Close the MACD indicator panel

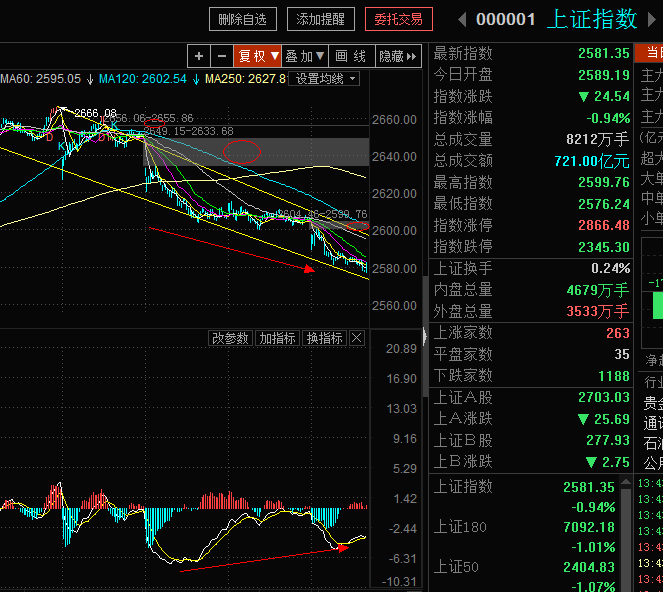click(357, 339)
